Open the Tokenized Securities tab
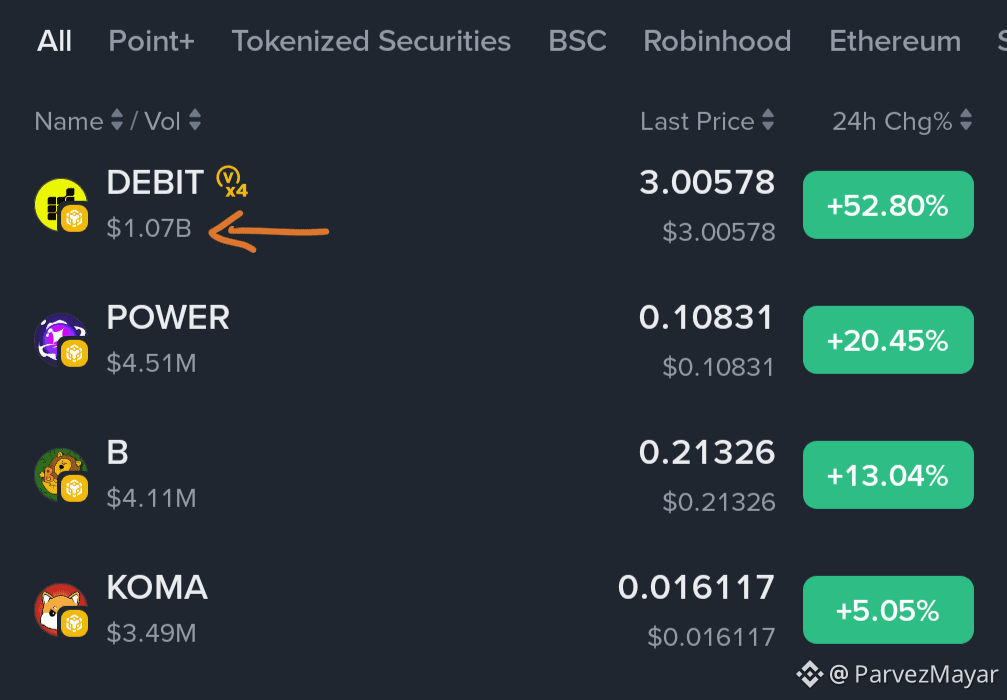Screen dimensions: 1007x700 click(x=371, y=41)
